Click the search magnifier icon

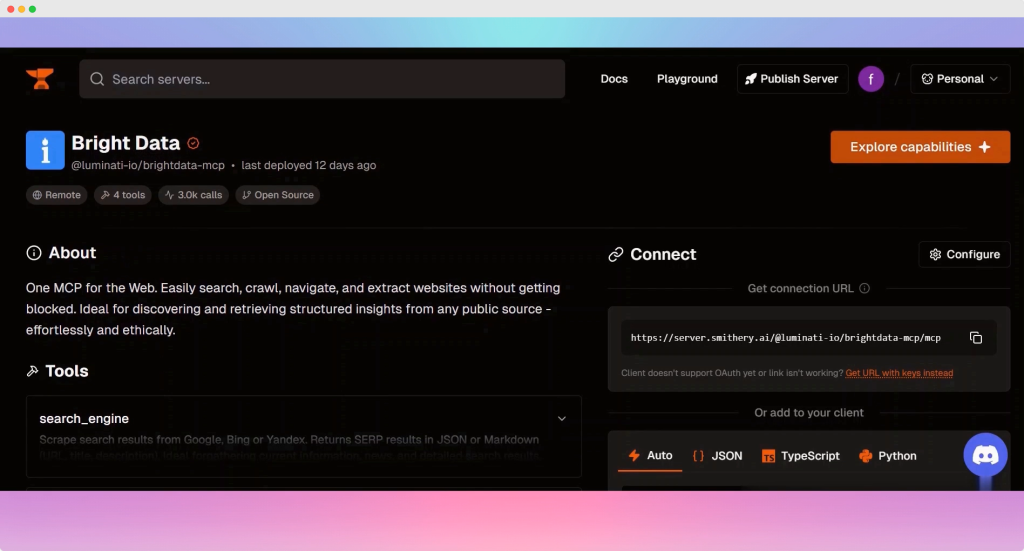tap(97, 79)
